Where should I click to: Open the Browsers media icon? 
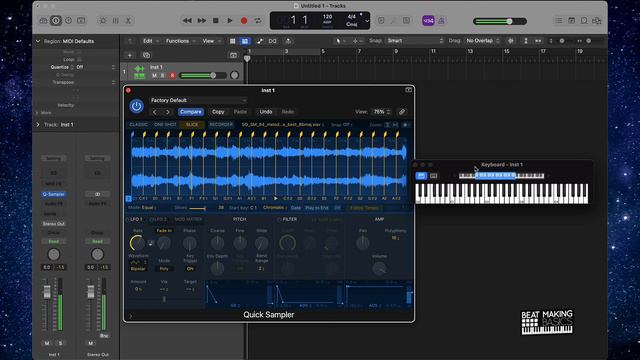597,20
